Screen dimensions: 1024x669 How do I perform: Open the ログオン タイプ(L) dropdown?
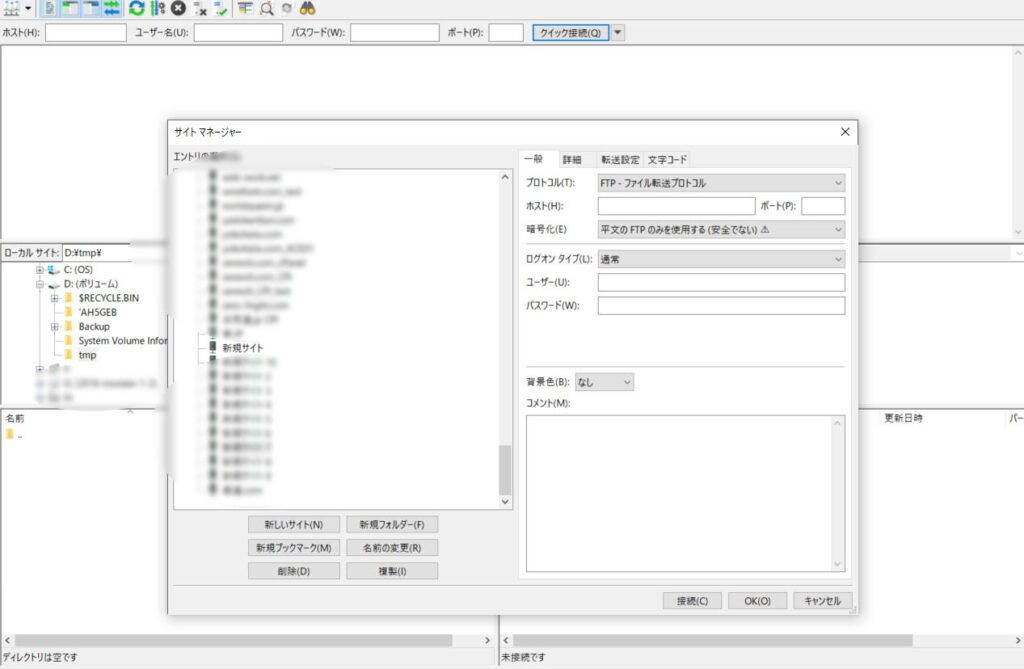coord(722,259)
